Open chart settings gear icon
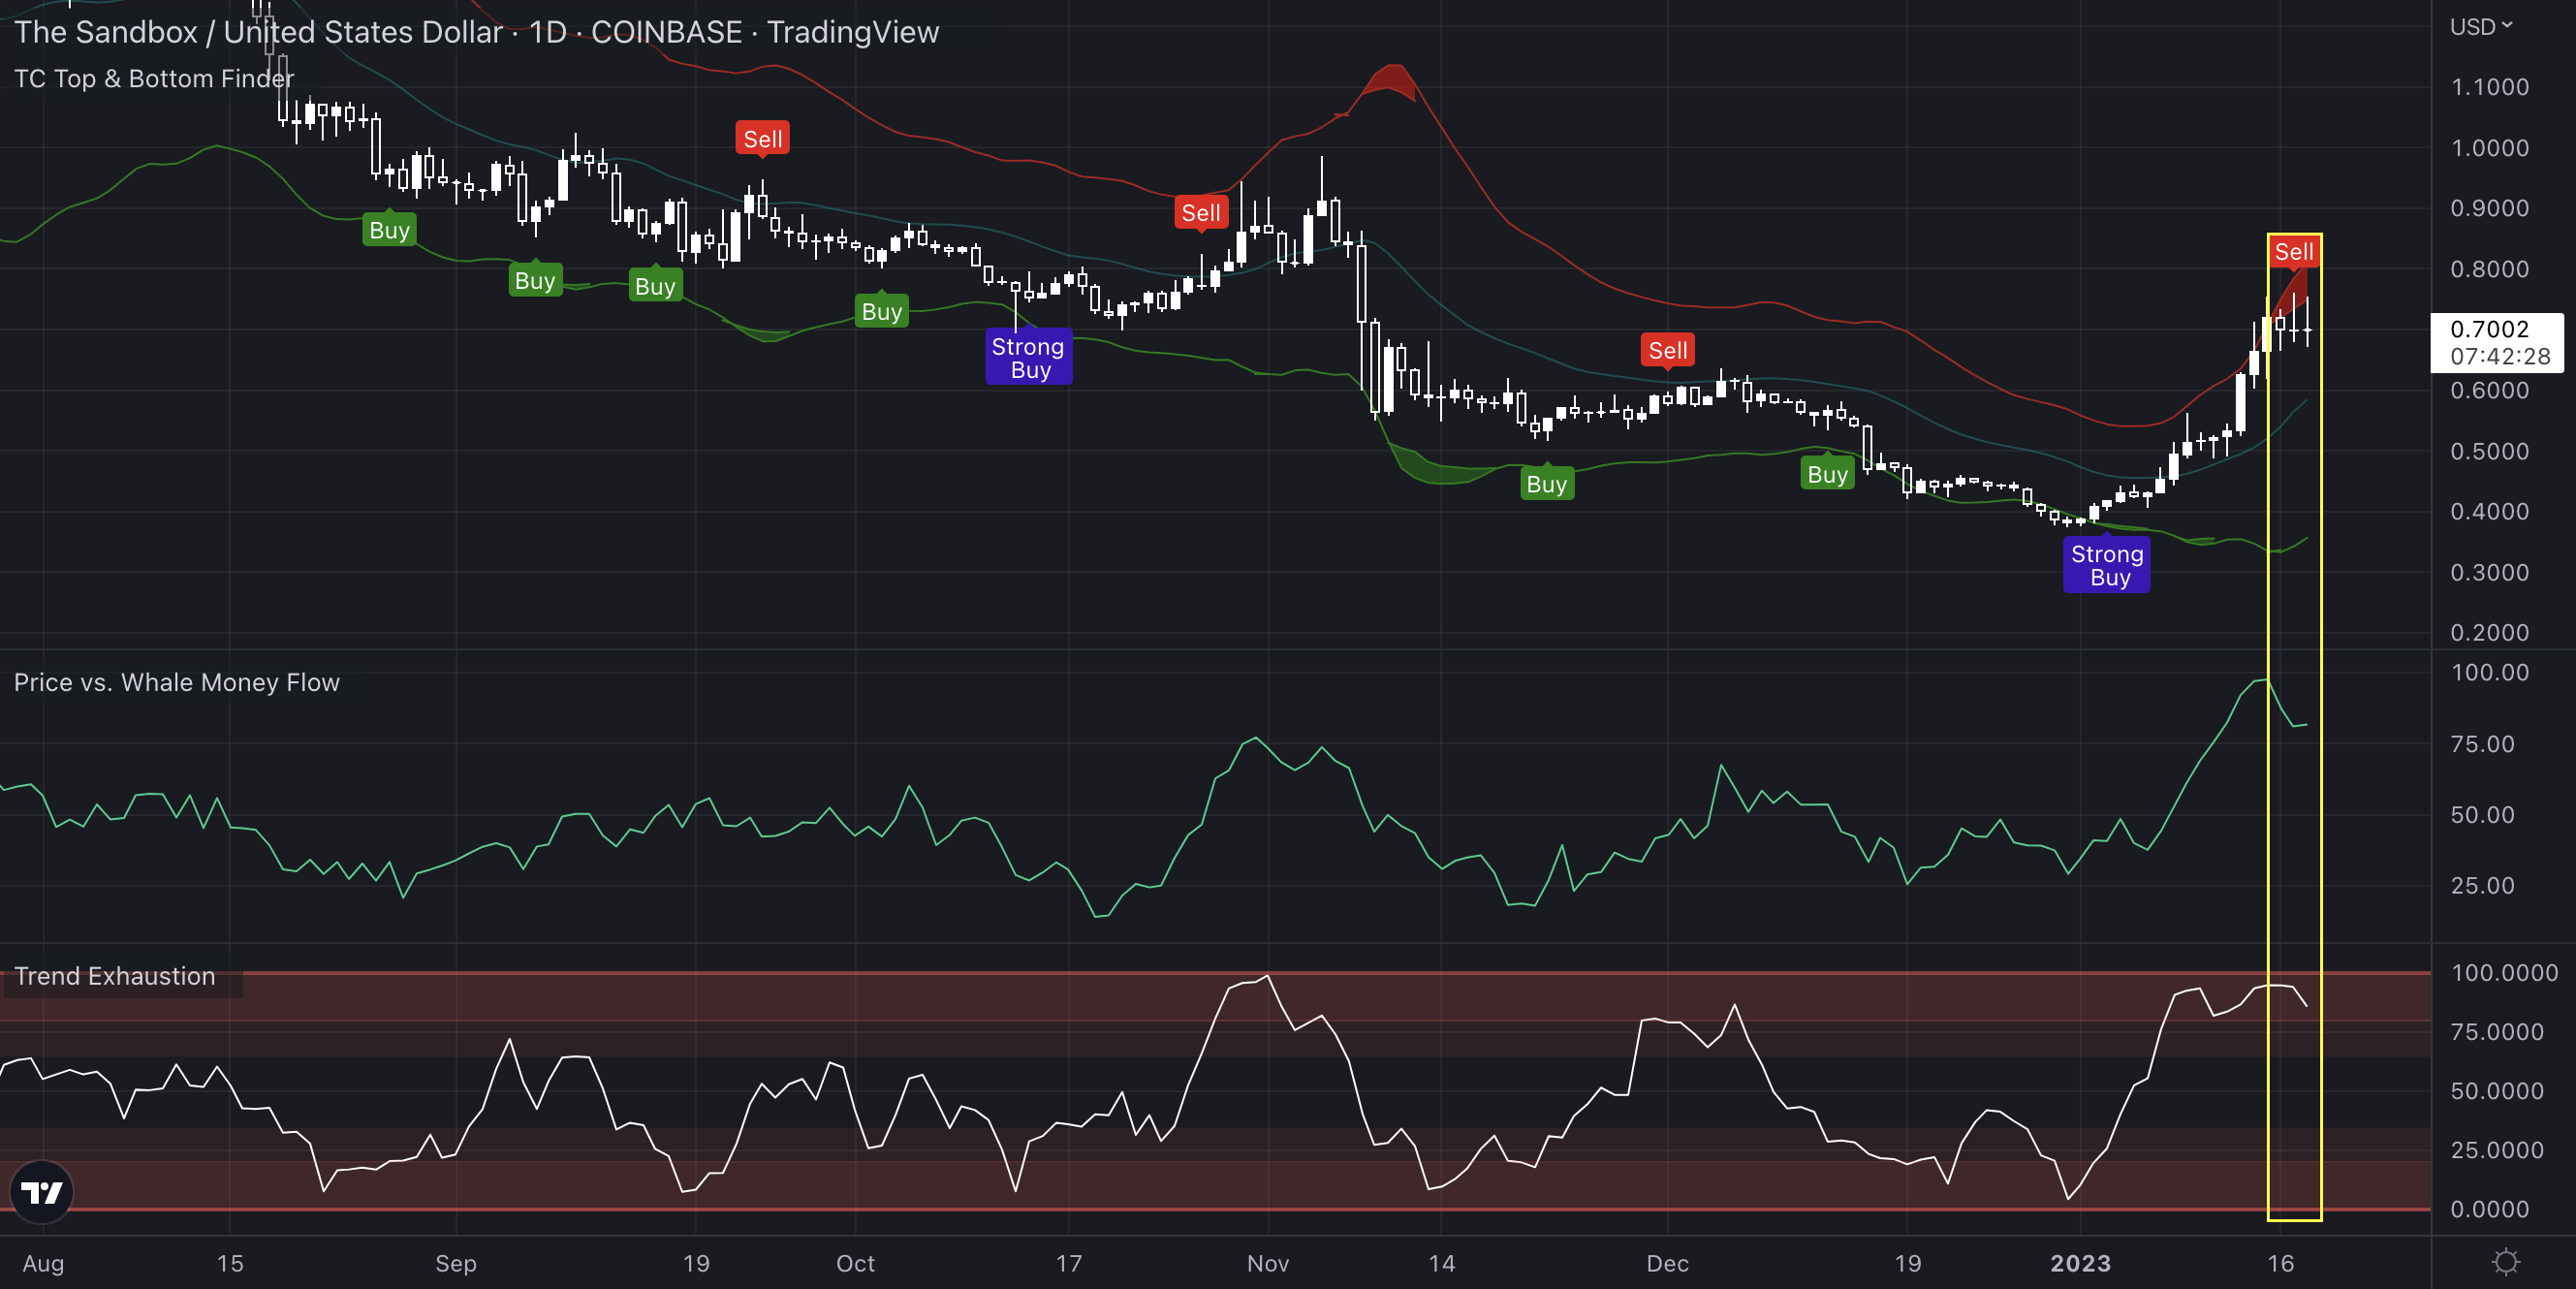 pyautogui.click(x=2505, y=1262)
